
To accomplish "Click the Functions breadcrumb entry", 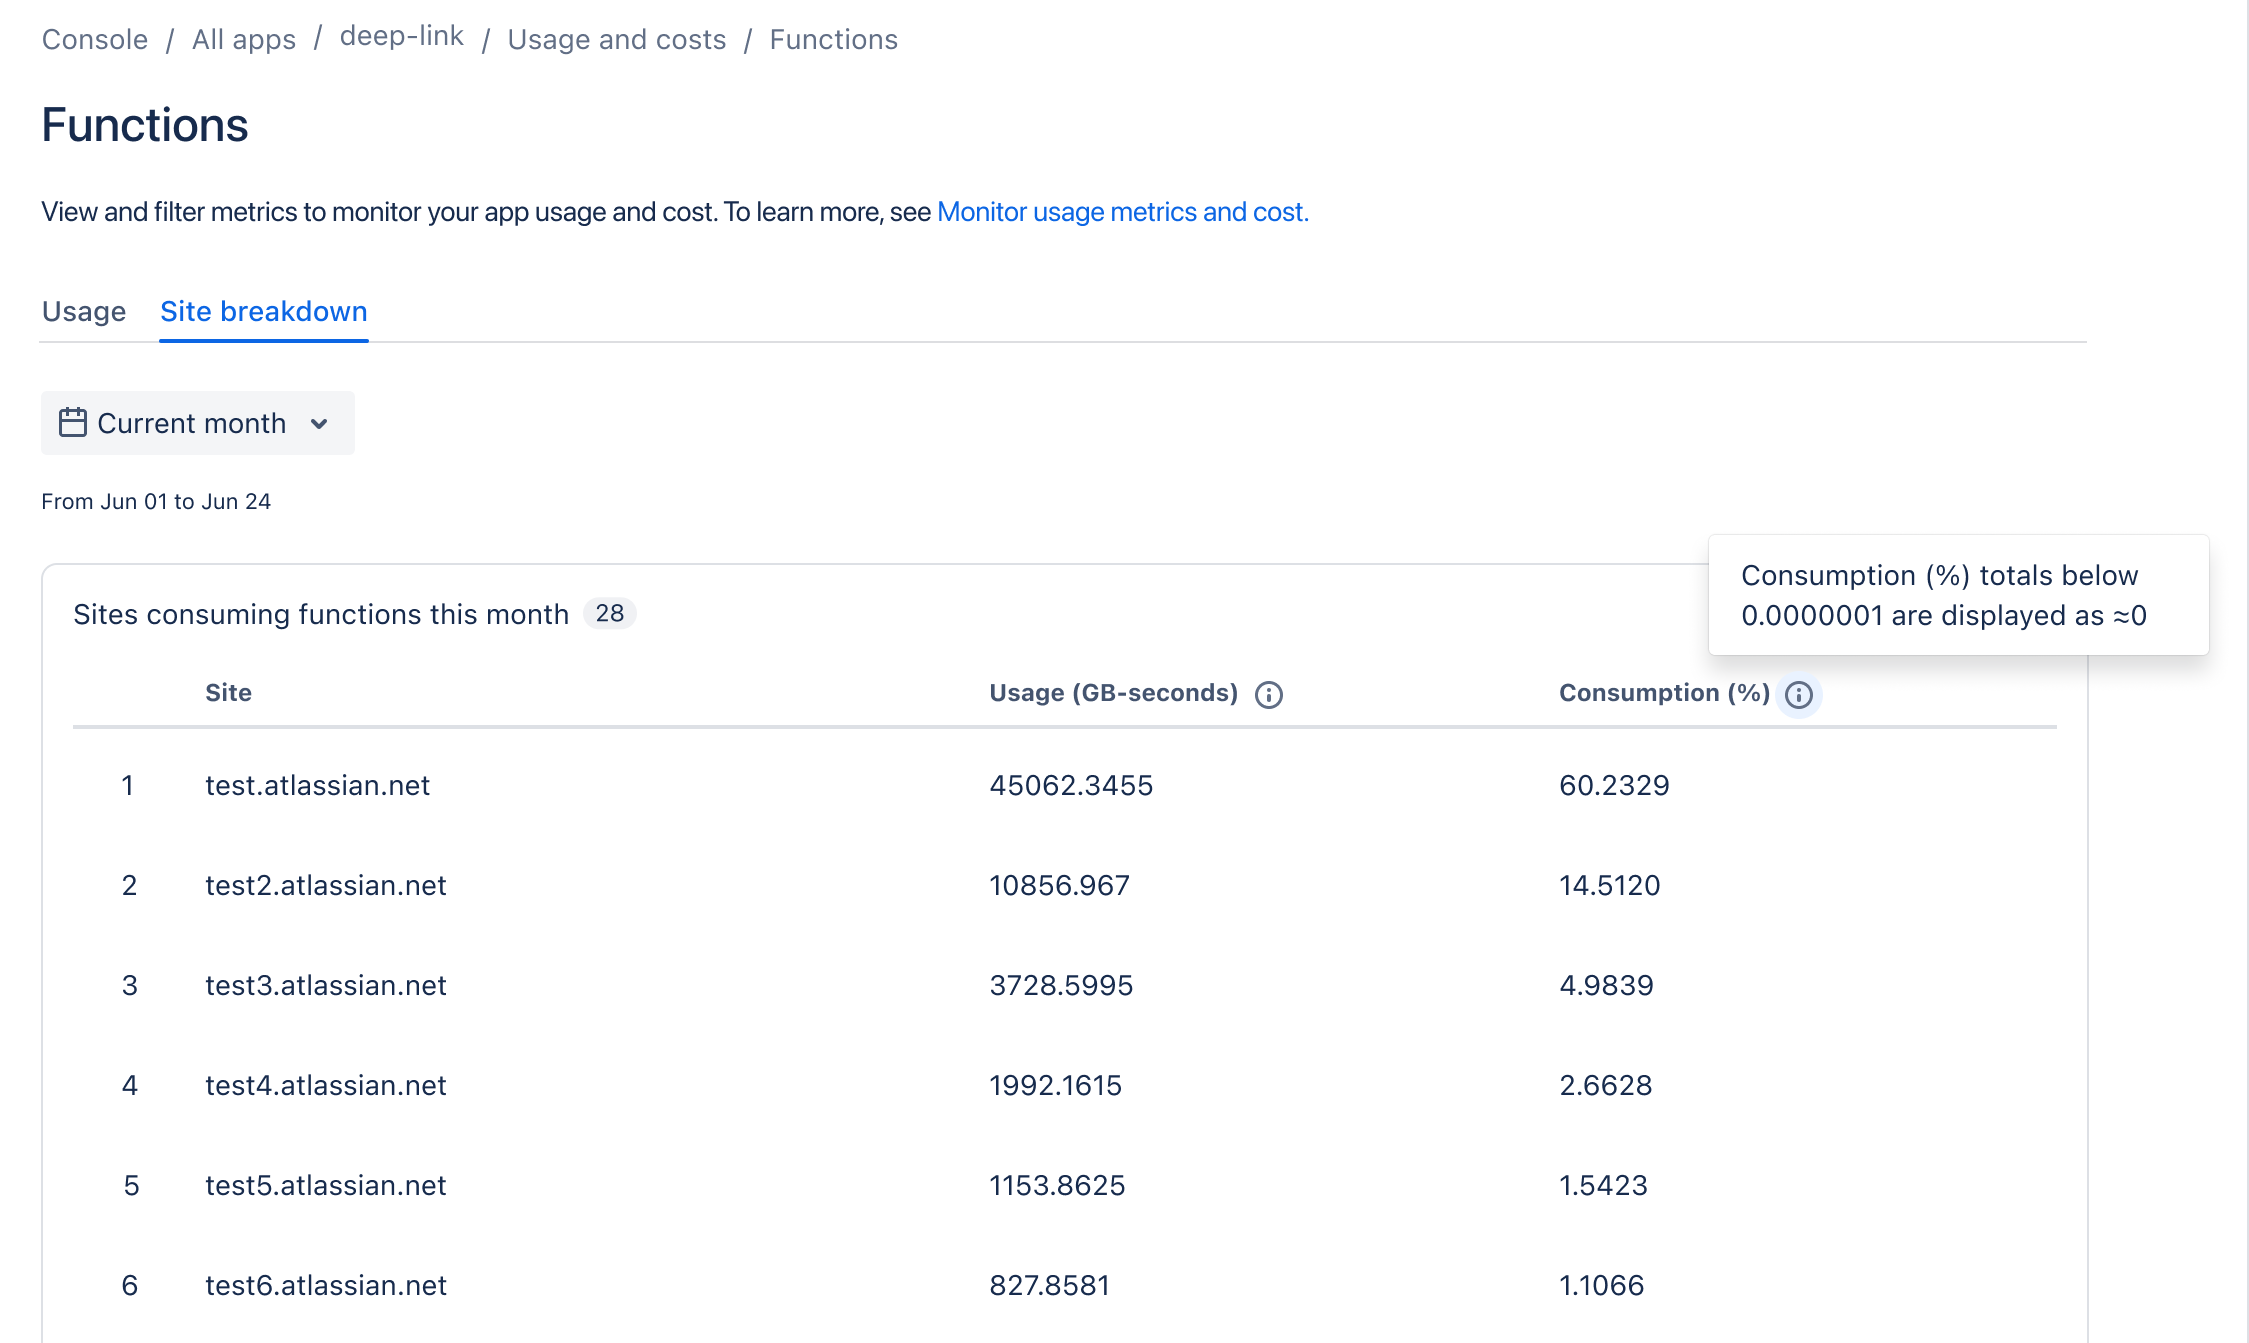I will click(x=833, y=39).
